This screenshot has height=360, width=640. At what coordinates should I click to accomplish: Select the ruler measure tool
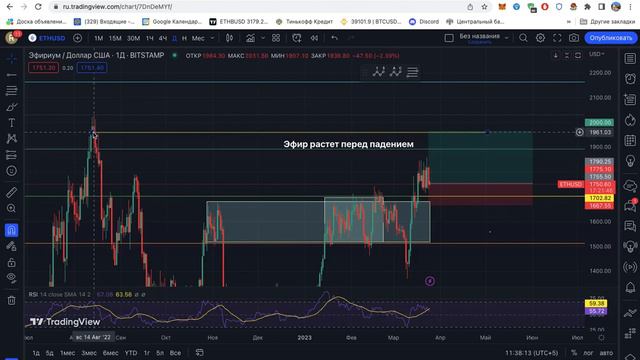(11, 192)
